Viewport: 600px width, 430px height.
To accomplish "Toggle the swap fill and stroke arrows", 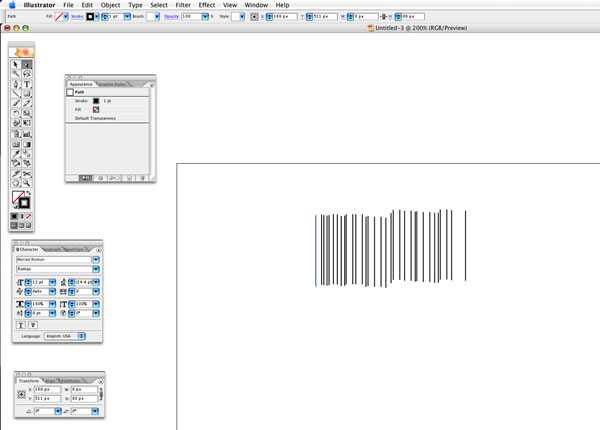I will (x=30, y=194).
